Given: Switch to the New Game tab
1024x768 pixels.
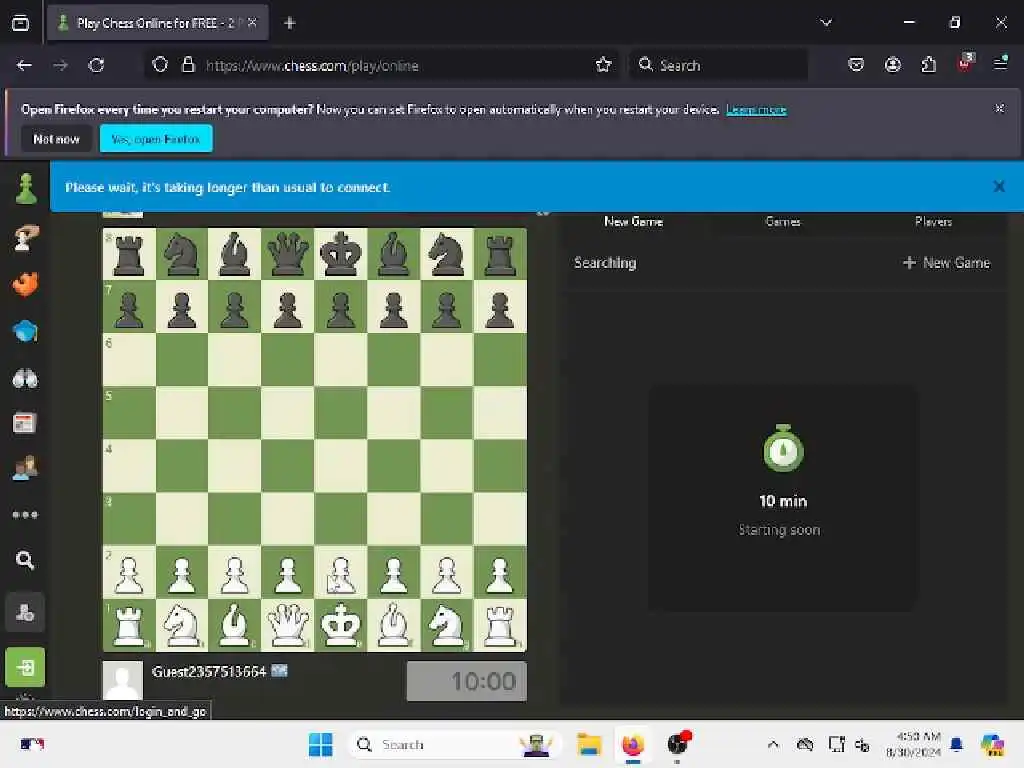Looking at the screenshot, I should [633, 221].
